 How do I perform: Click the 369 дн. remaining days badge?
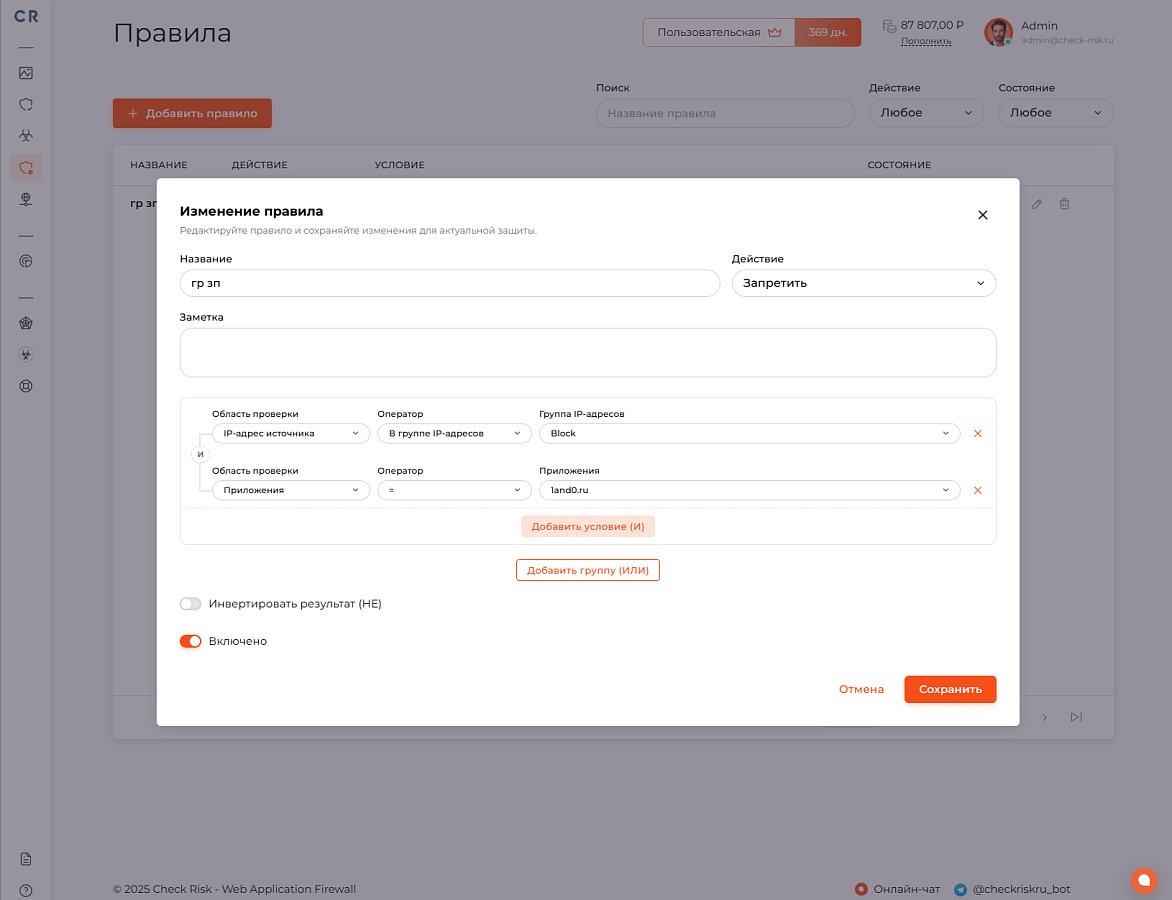827,32
